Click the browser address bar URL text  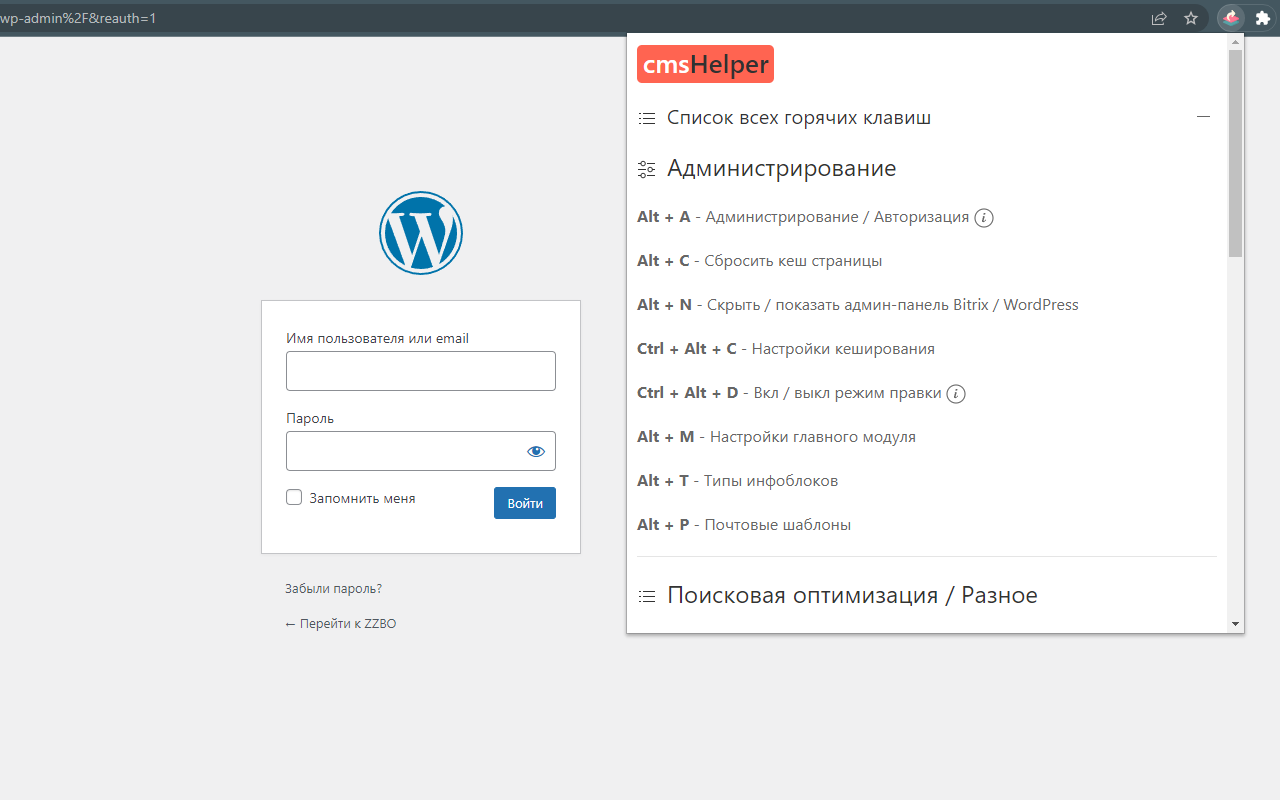pos(78,18)
